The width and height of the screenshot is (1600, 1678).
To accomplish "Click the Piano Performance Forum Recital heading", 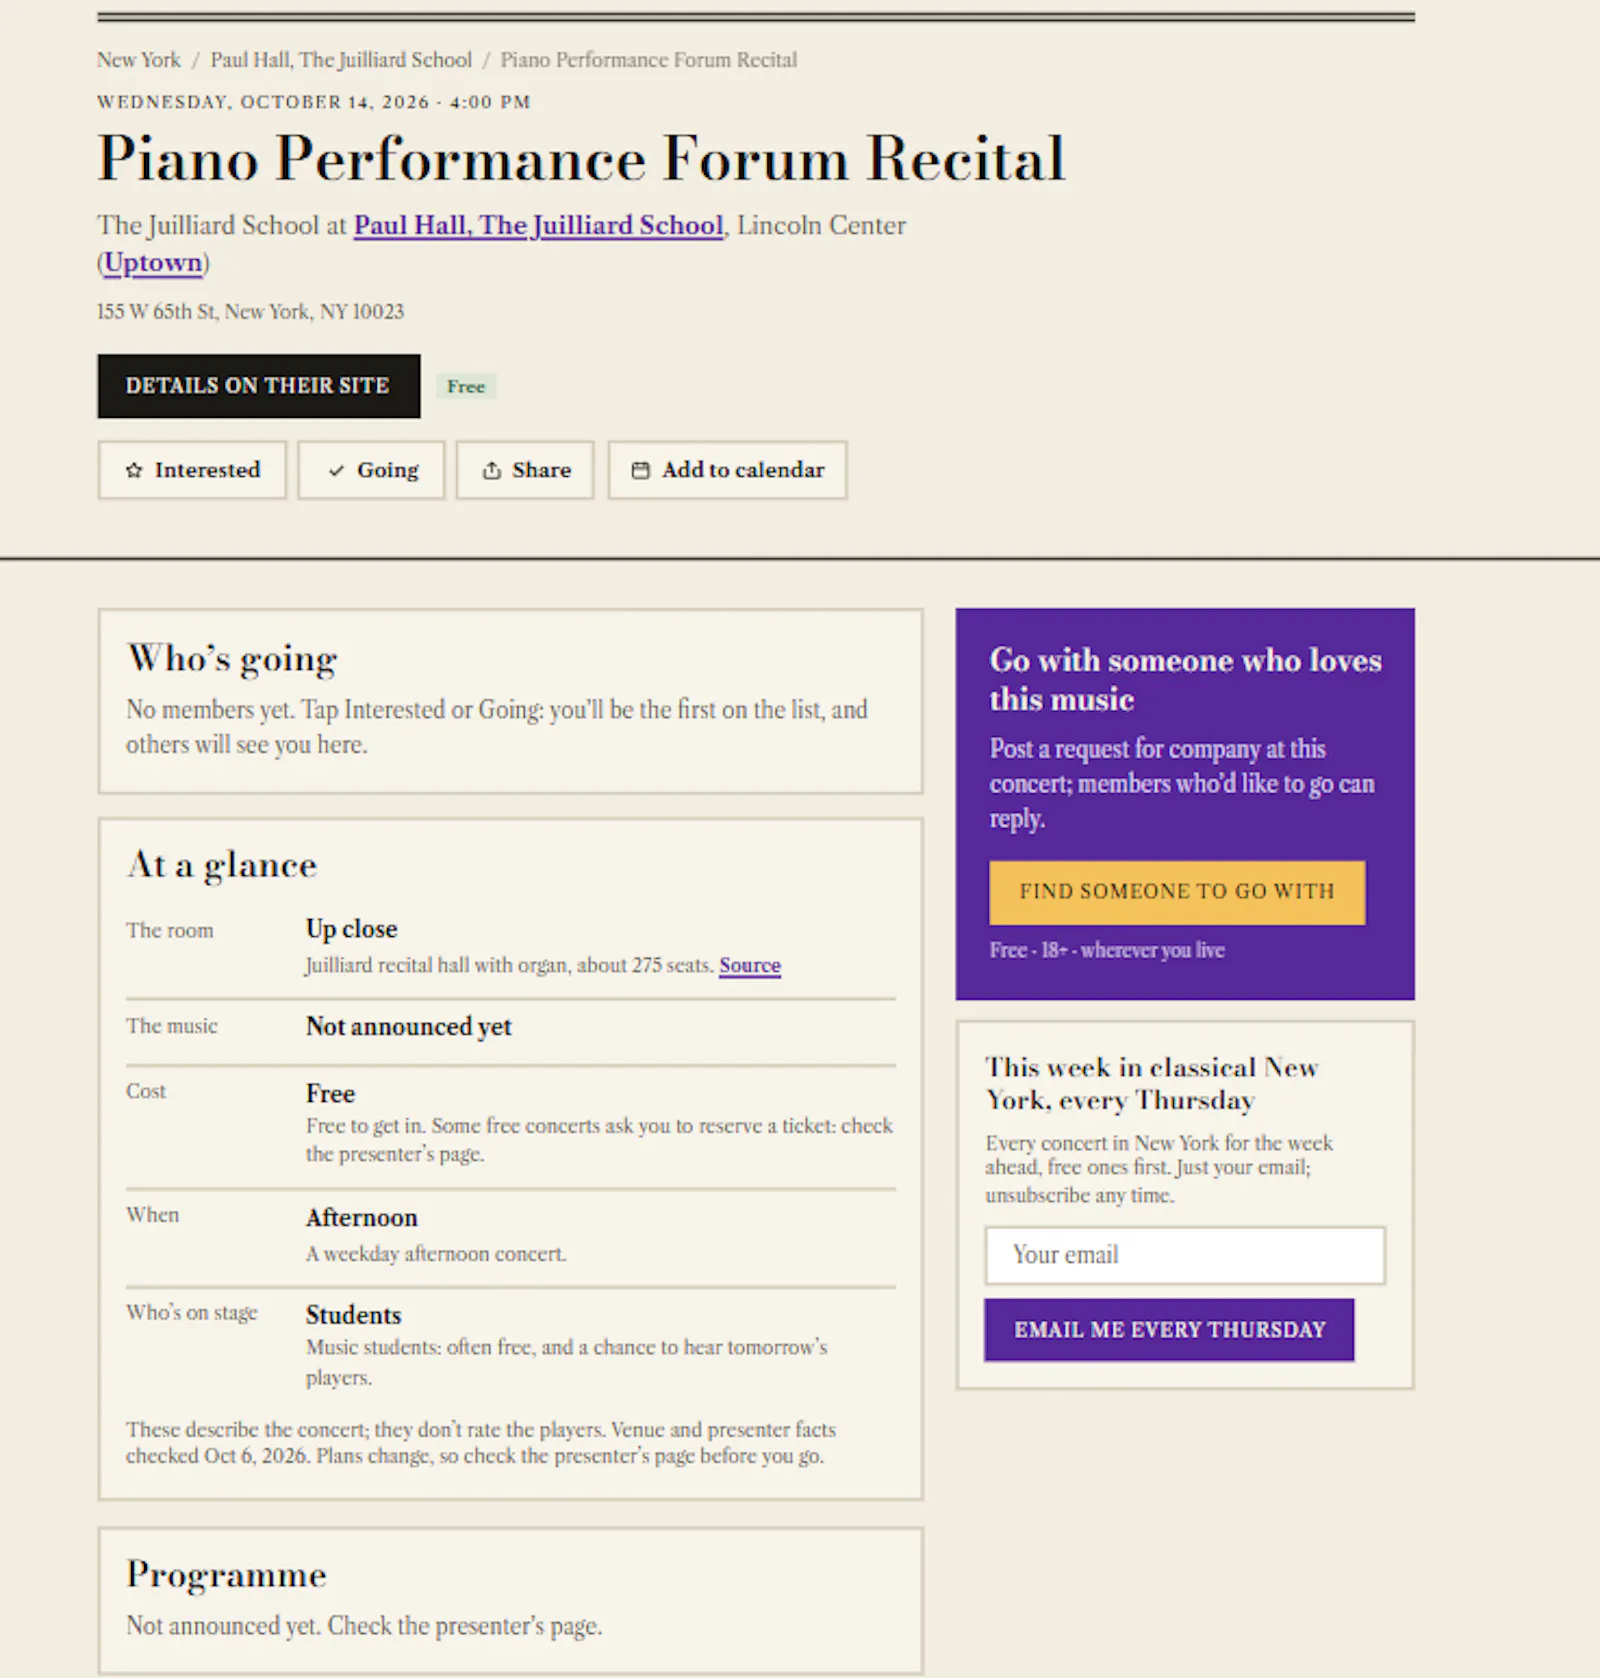I will pos(581,159).
